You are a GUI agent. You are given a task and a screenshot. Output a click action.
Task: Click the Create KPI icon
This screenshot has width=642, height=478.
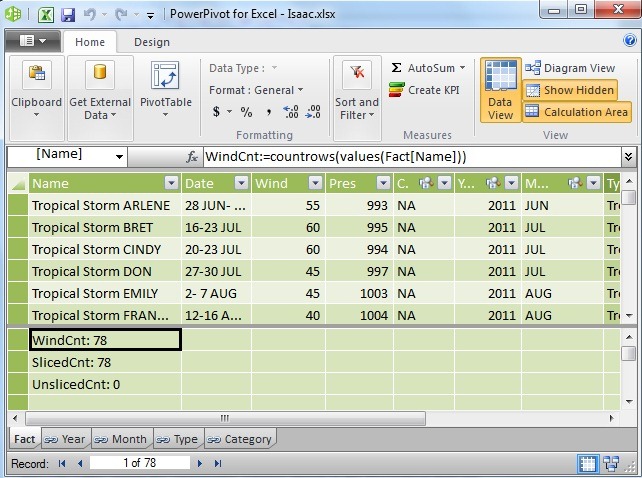pyautogui.click(x=396, y=90)
